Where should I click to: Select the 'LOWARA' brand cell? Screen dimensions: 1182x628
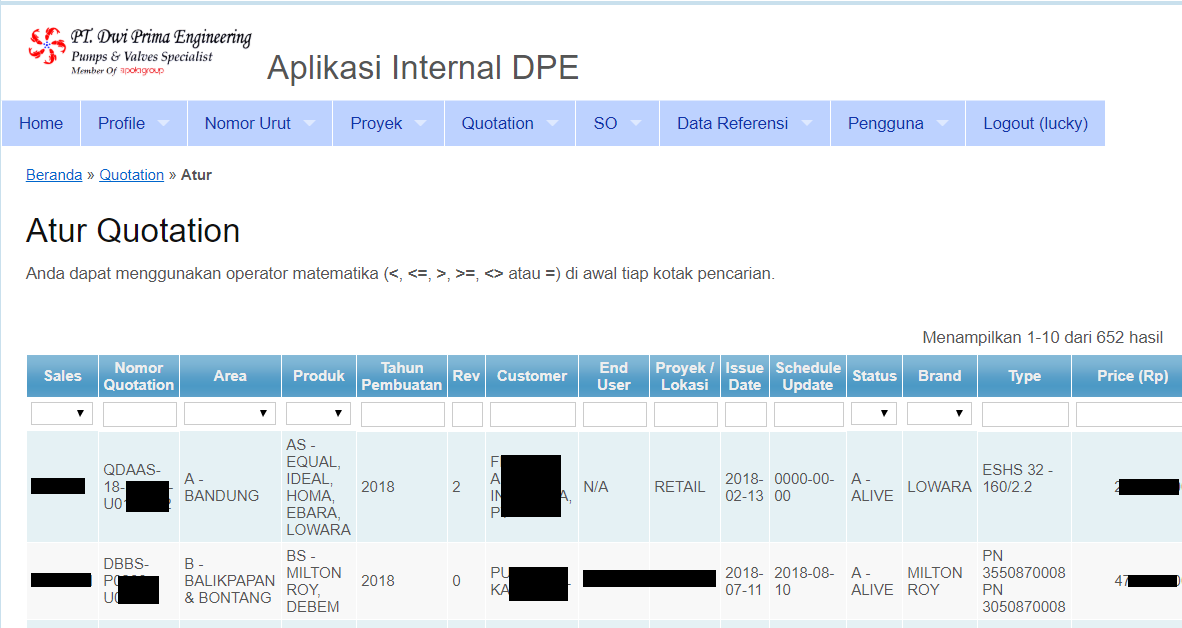(939, 487)
